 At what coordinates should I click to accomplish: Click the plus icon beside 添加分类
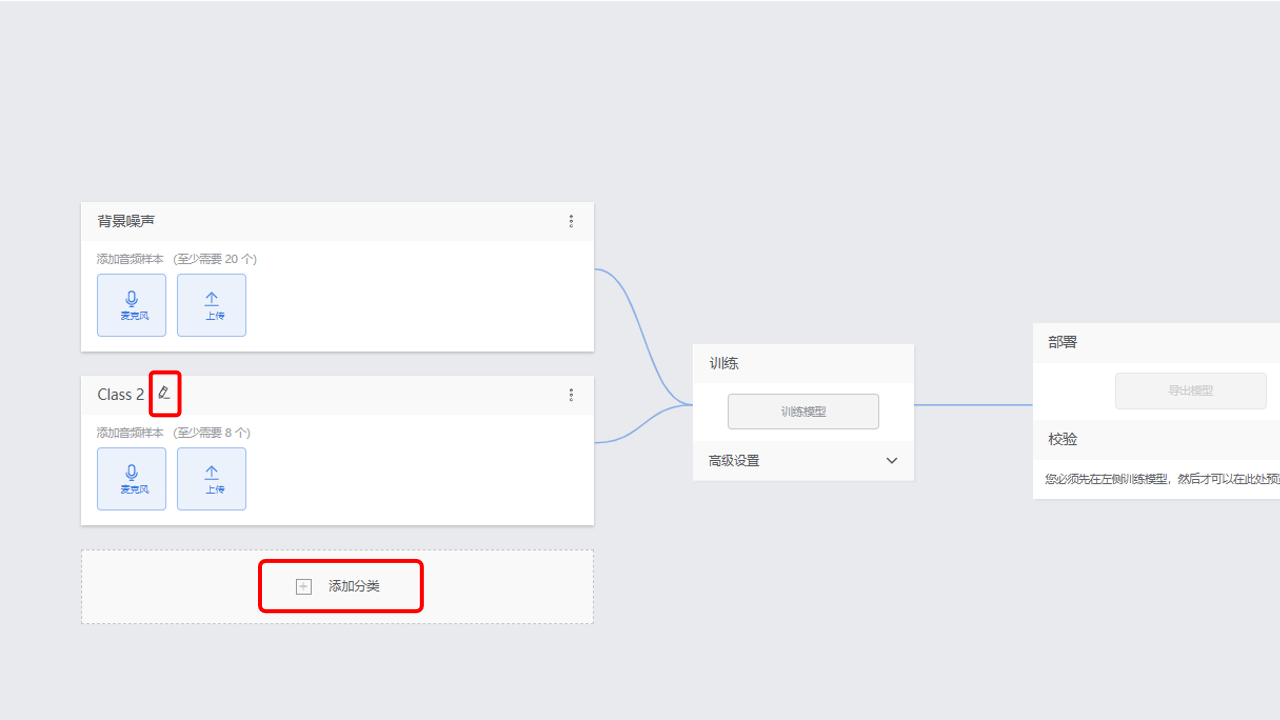click(304, 587)
